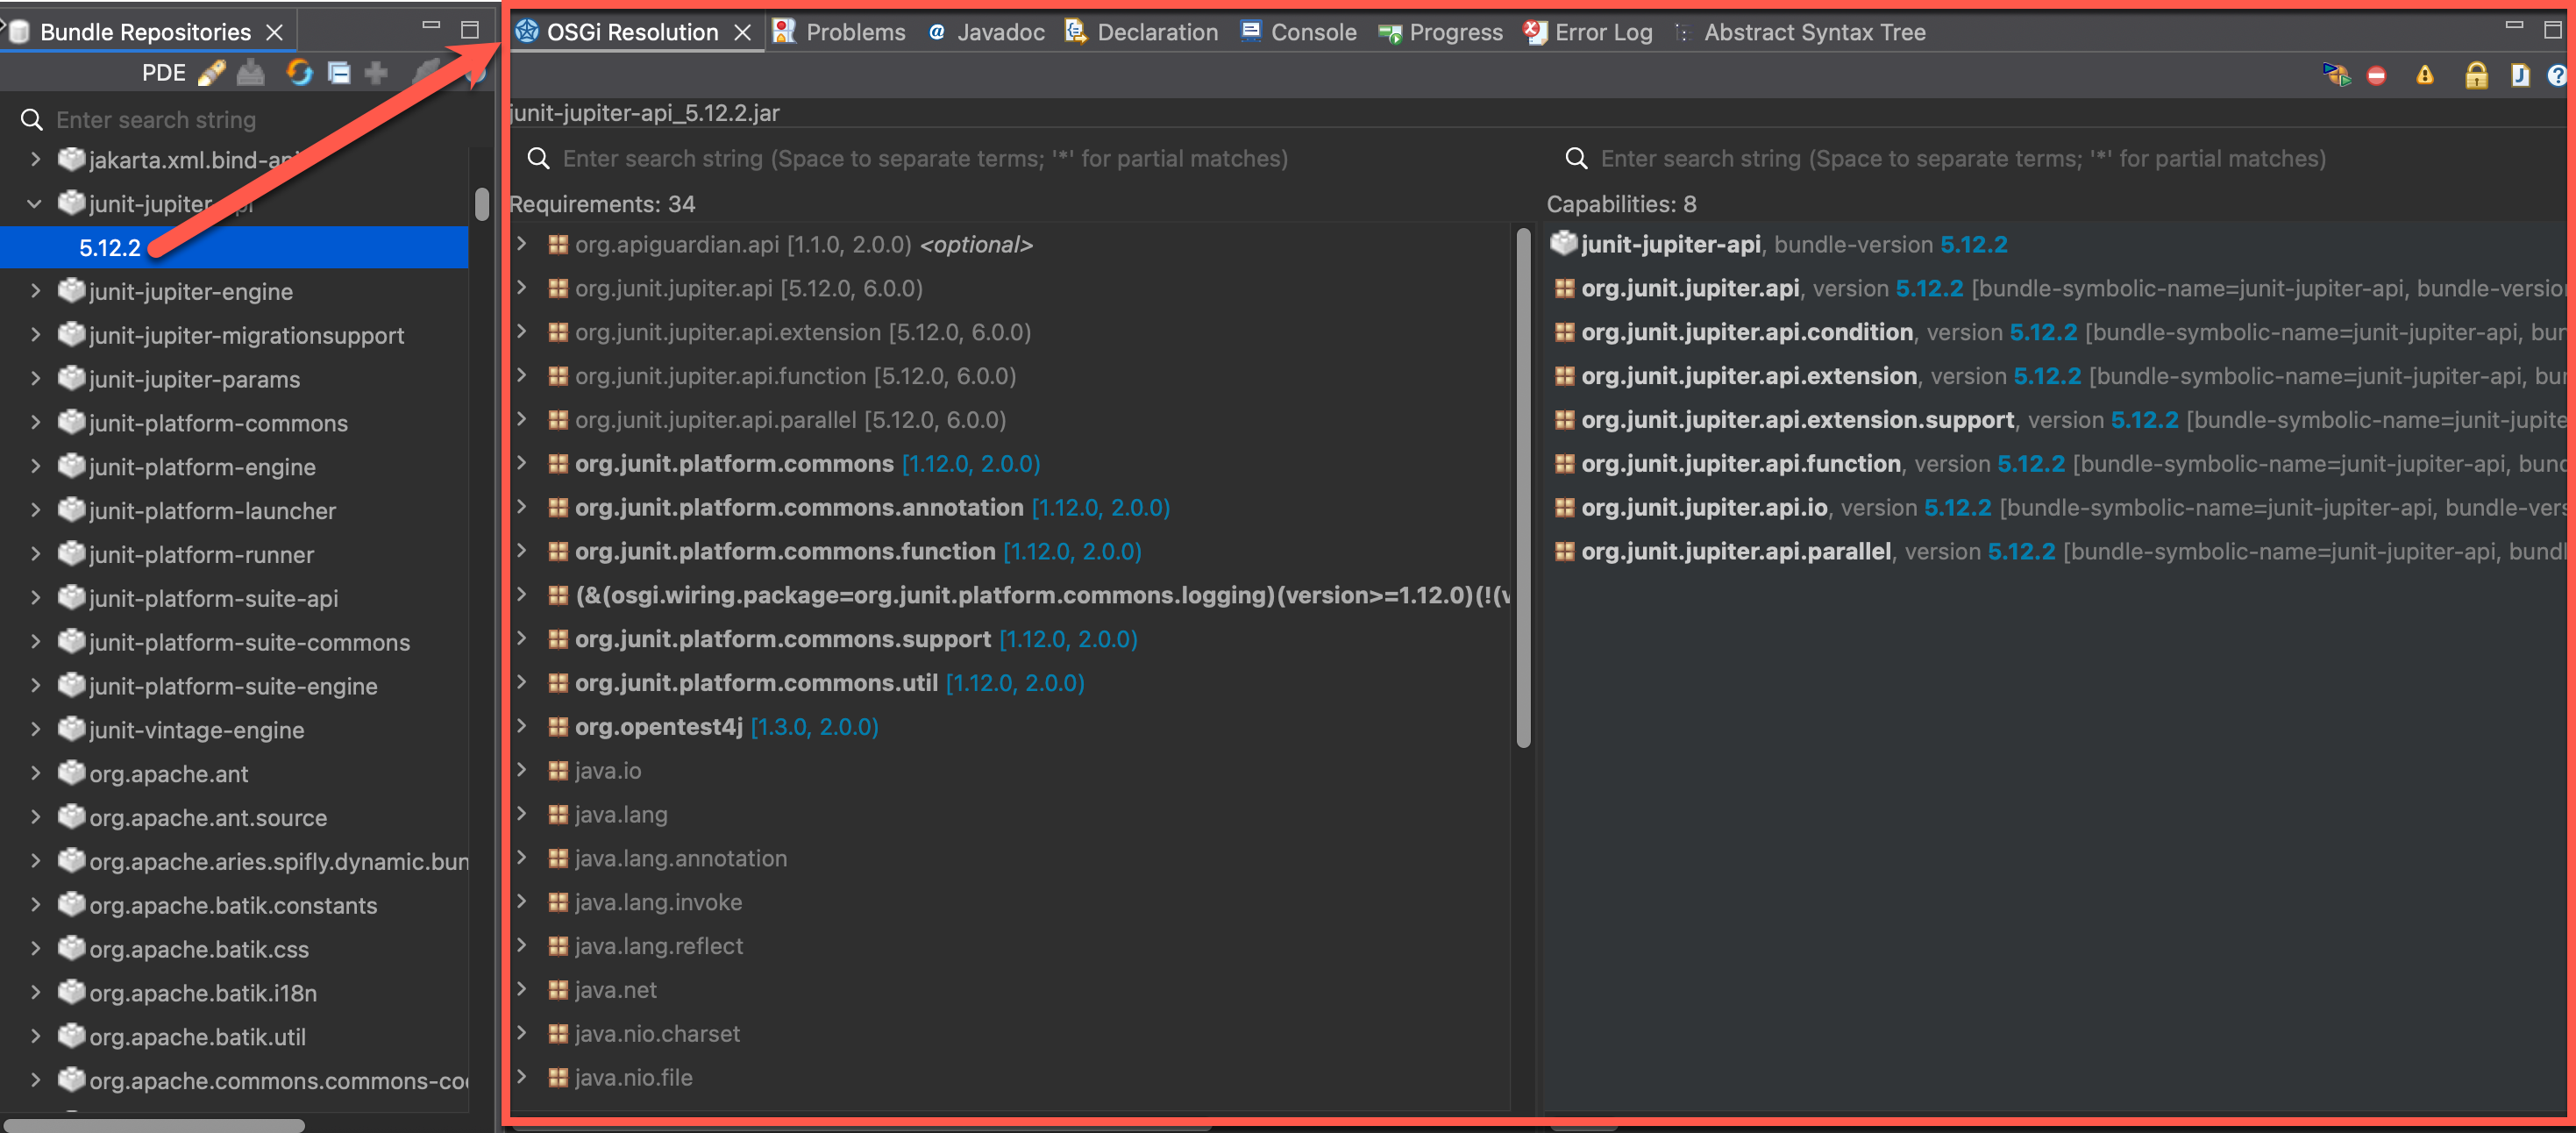Select the Console tab
2576x1133 pixels.
[1312, 31]
